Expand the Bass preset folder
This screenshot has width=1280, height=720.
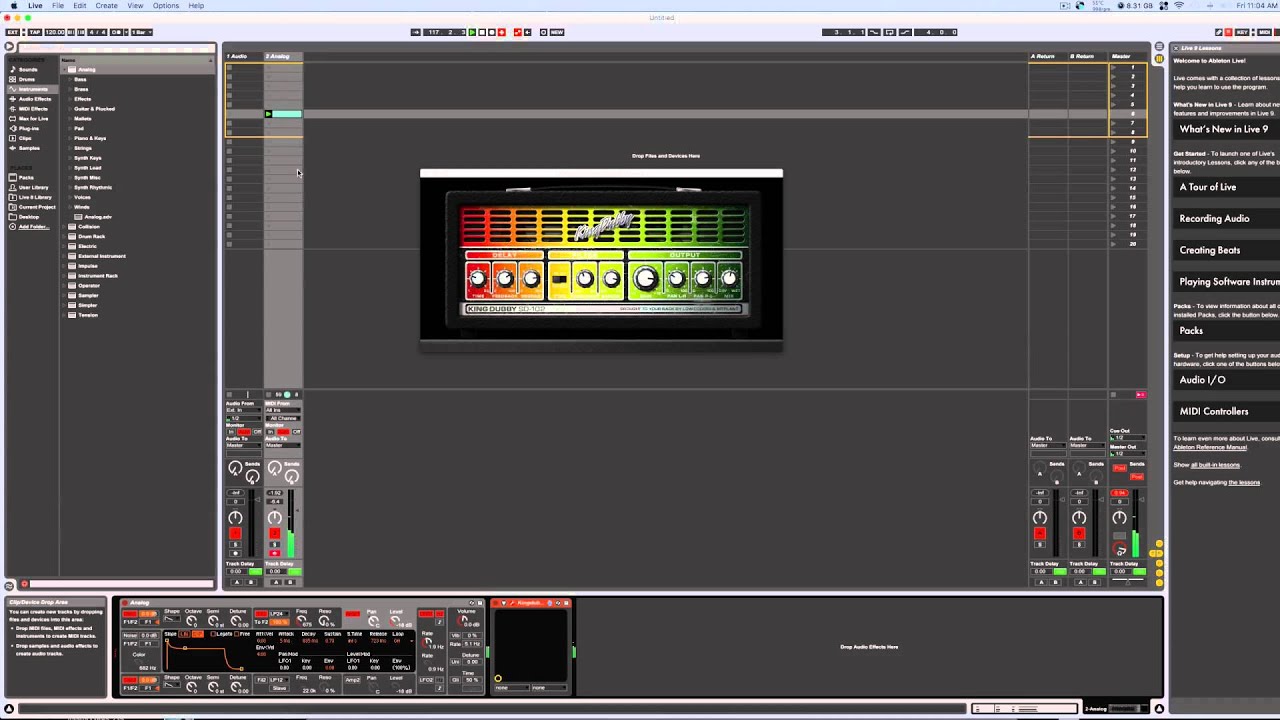tap(70, 79)
